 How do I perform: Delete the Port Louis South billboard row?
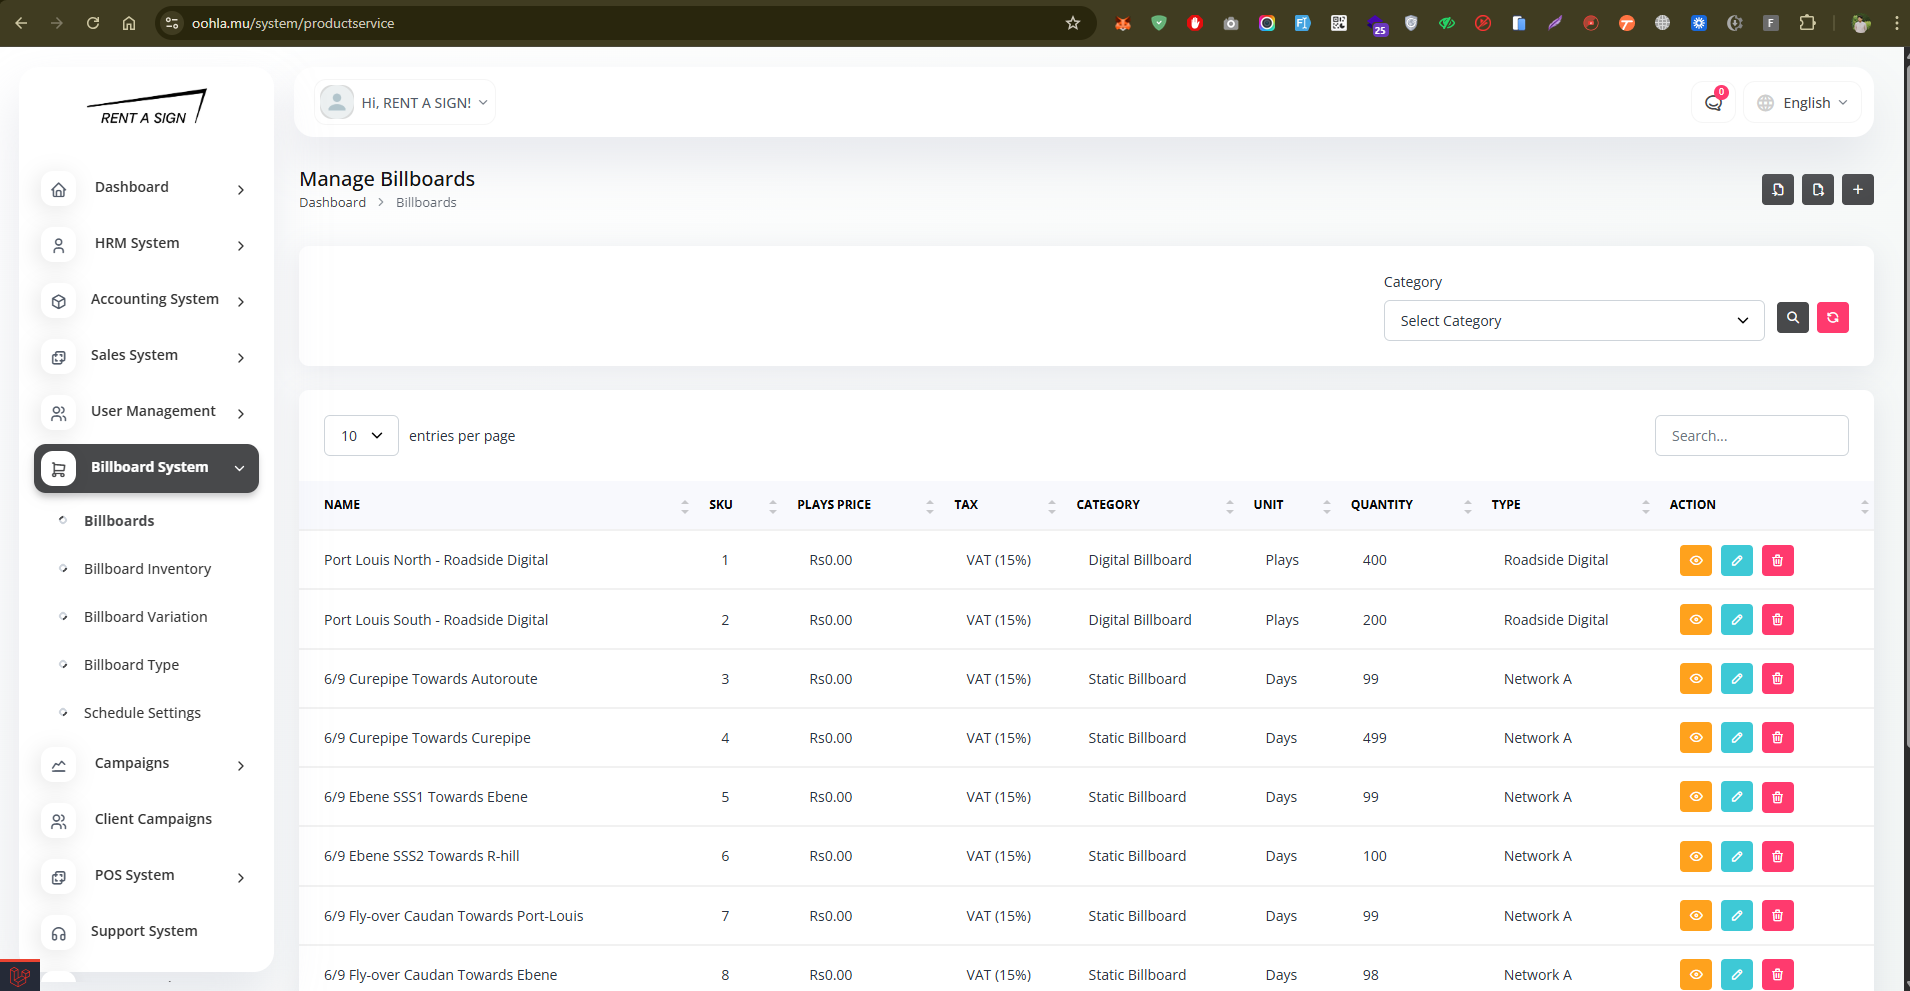click(1777, 620)
